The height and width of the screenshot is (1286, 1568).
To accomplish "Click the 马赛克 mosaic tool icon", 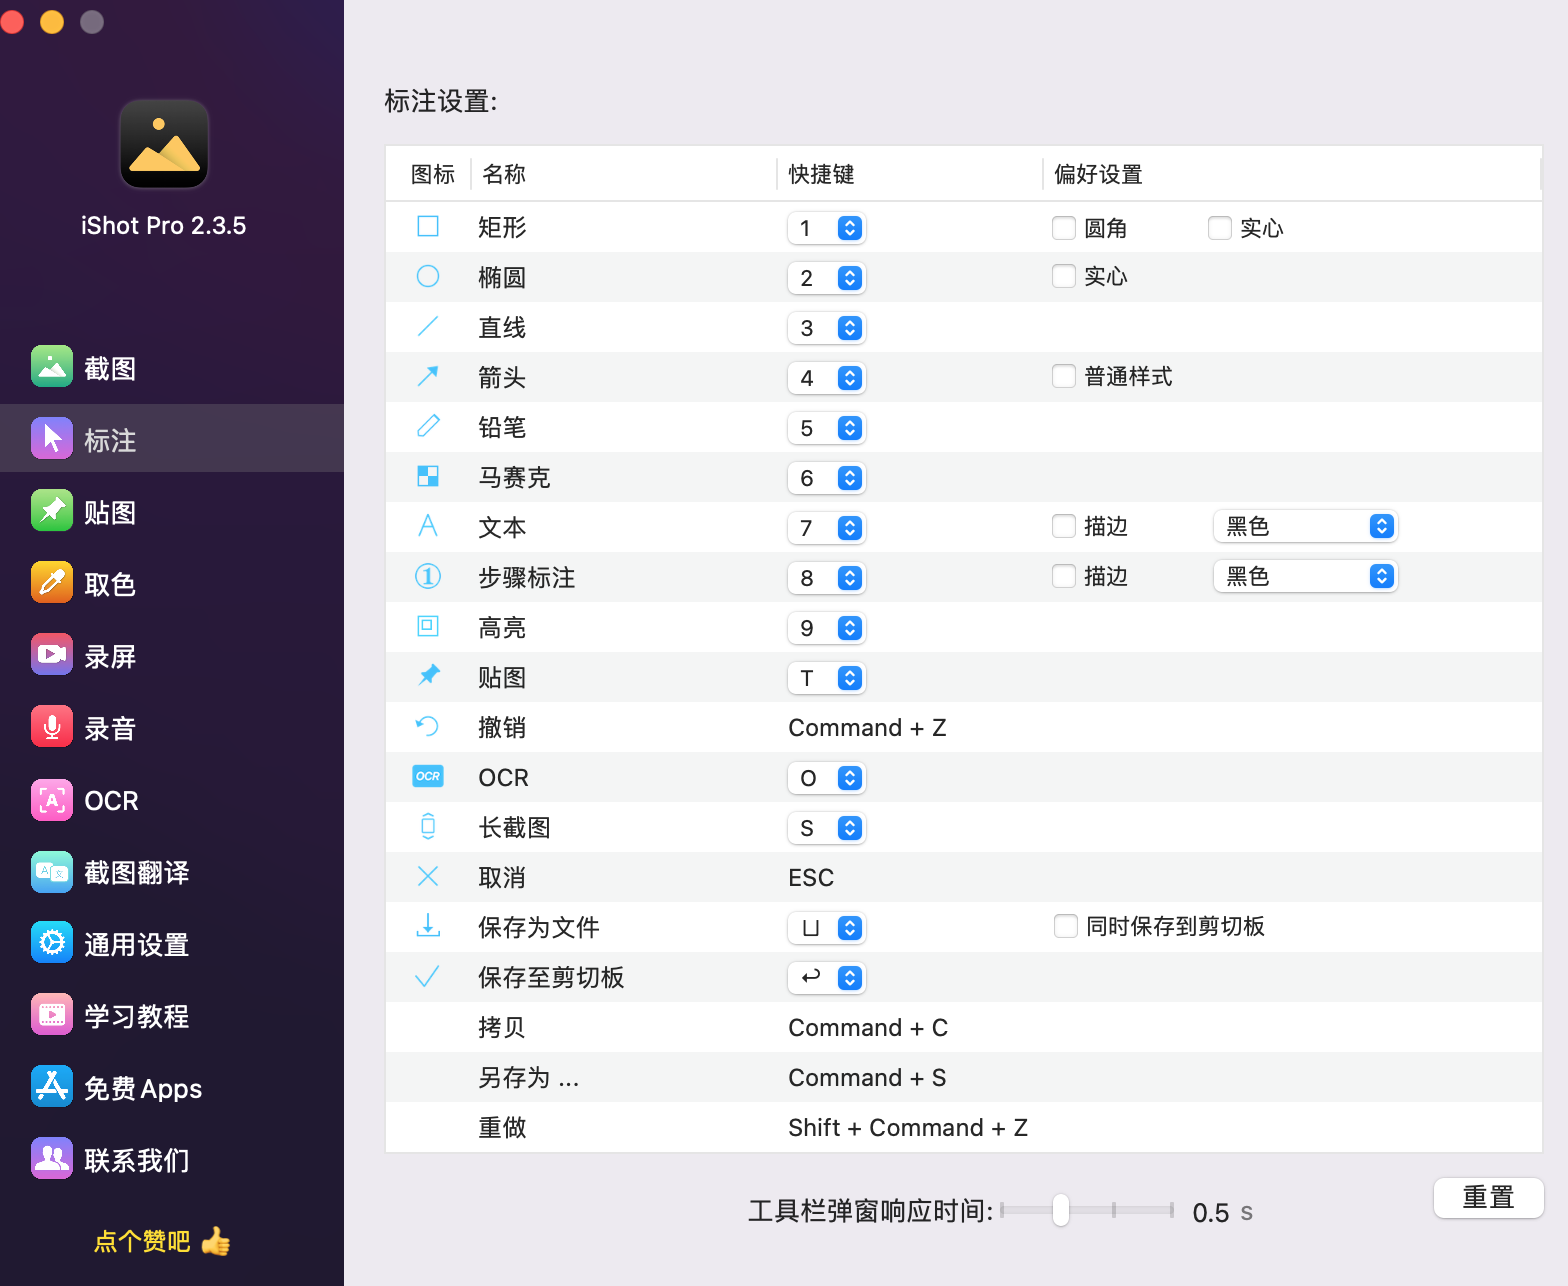I will click(428, 476).
